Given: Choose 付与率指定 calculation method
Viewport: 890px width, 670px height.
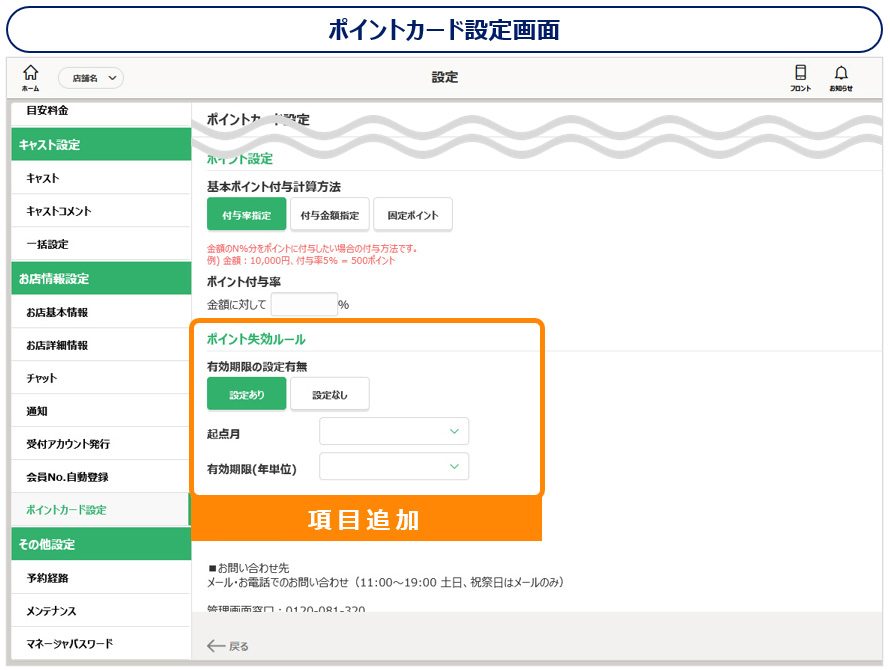Looking at the screenshot, I should point(247,214).
